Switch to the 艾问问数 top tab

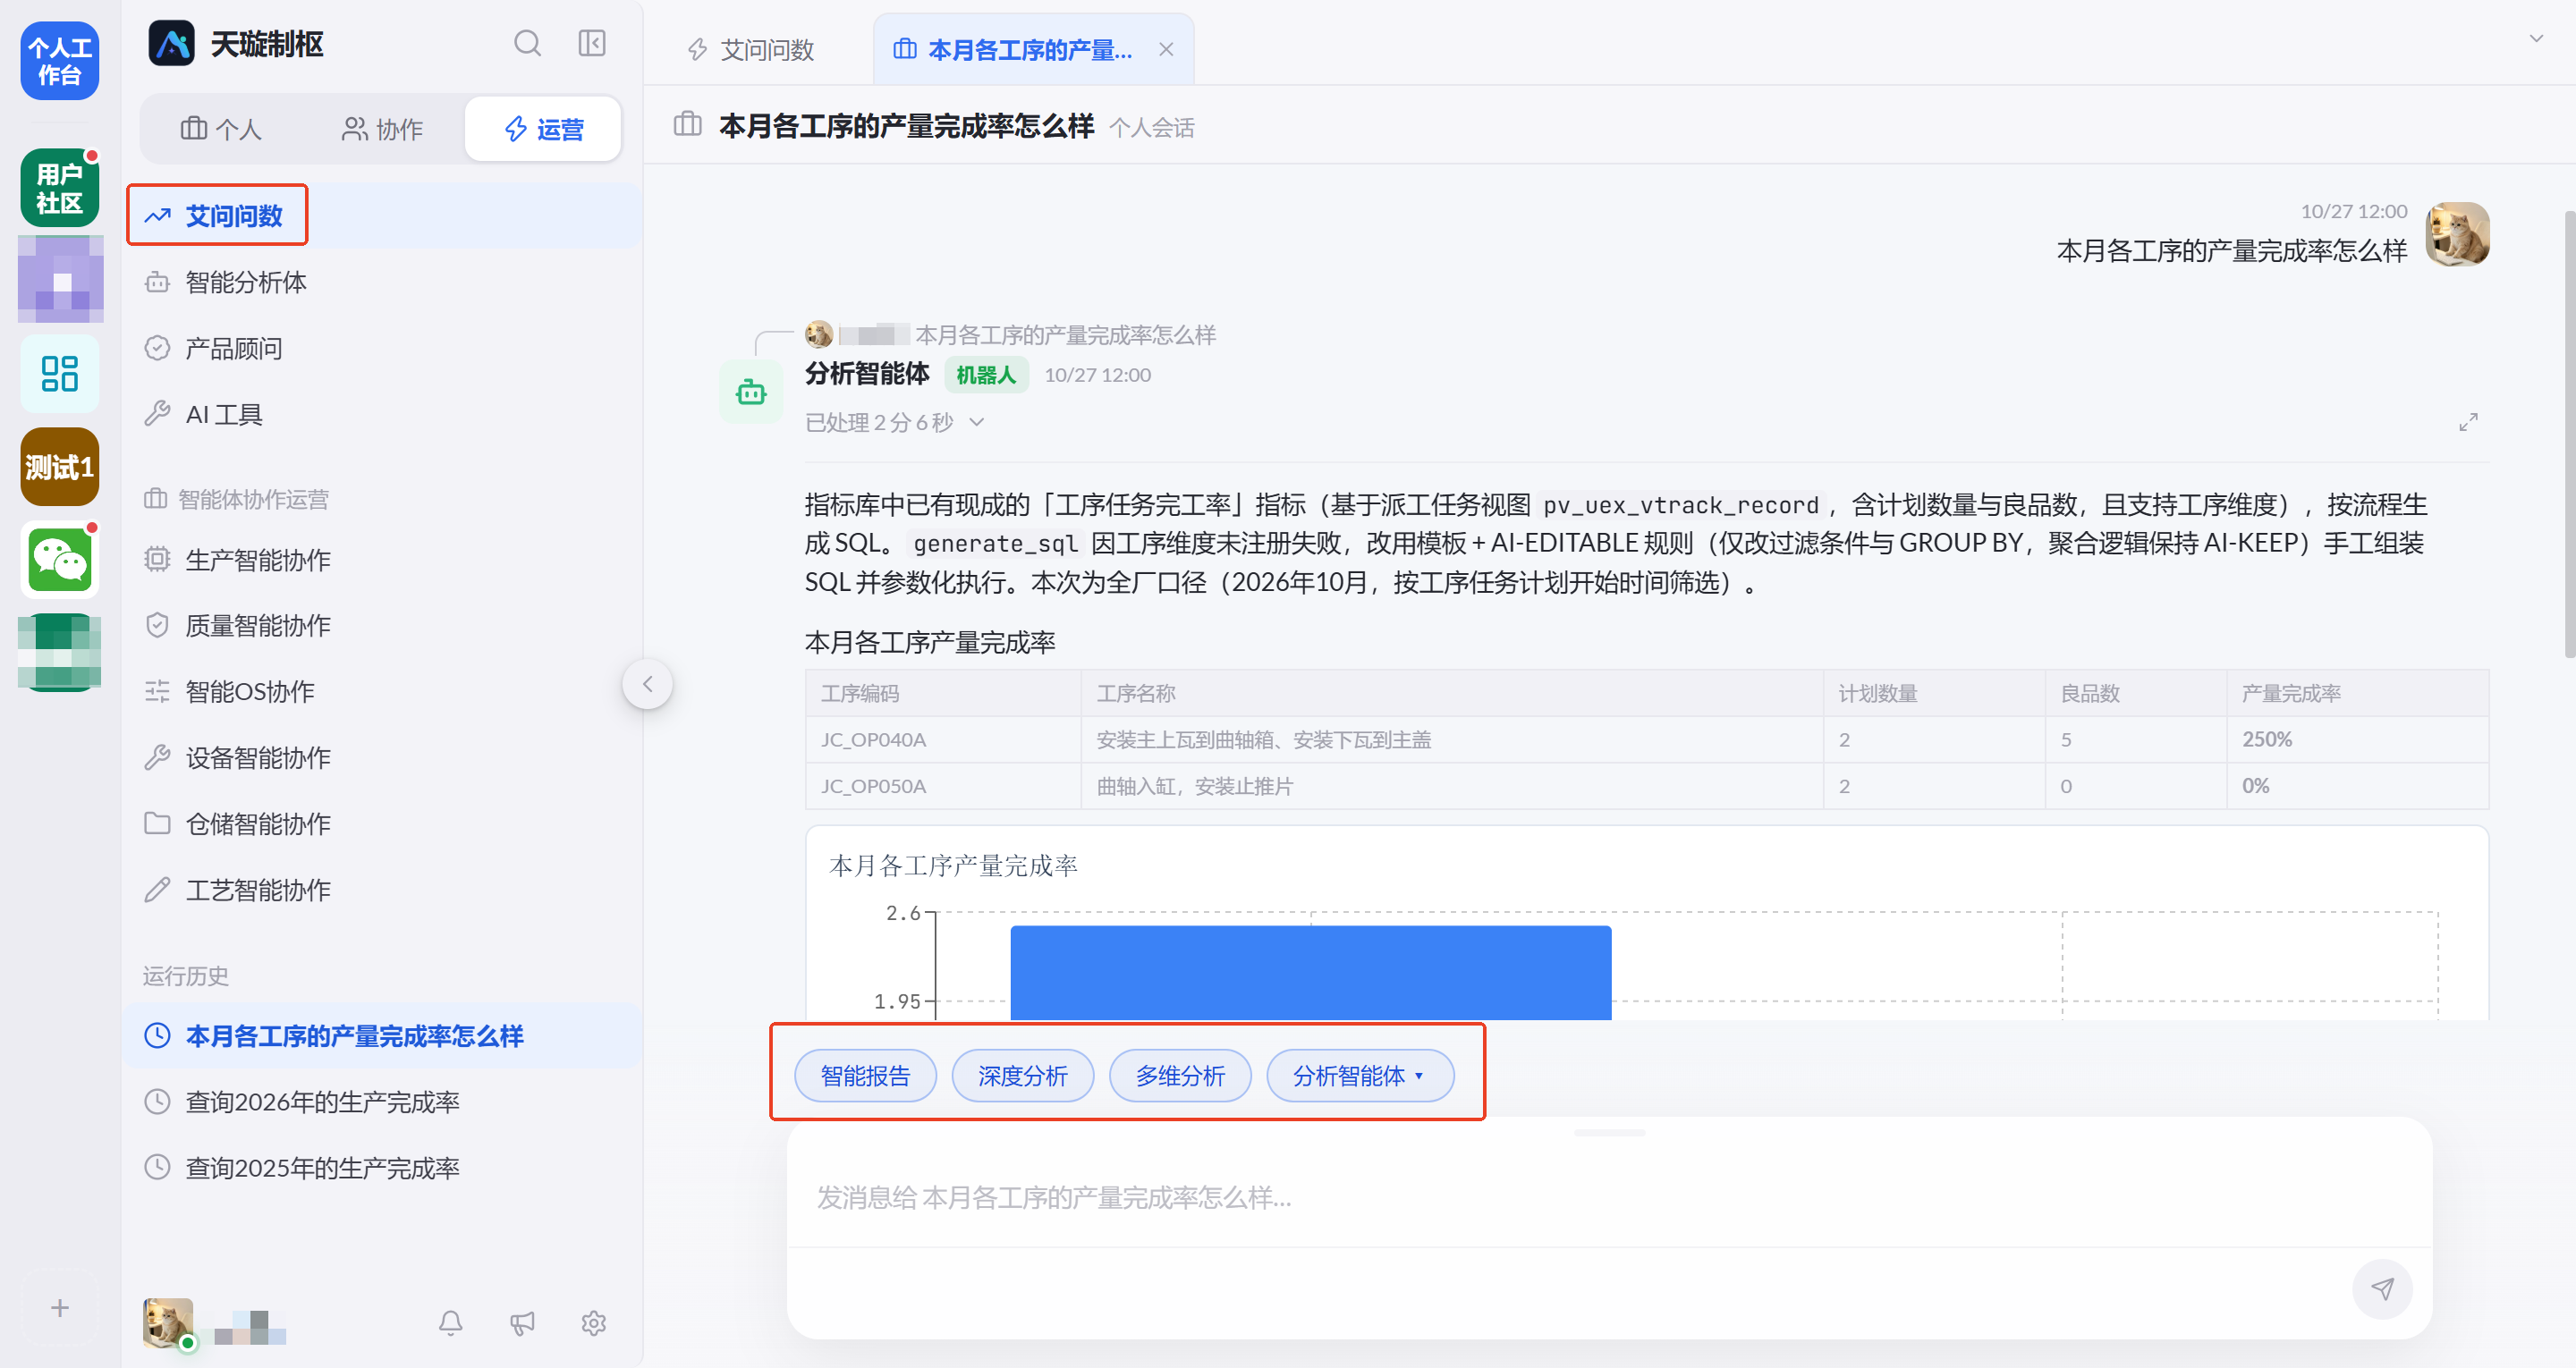tap(750, 49)
